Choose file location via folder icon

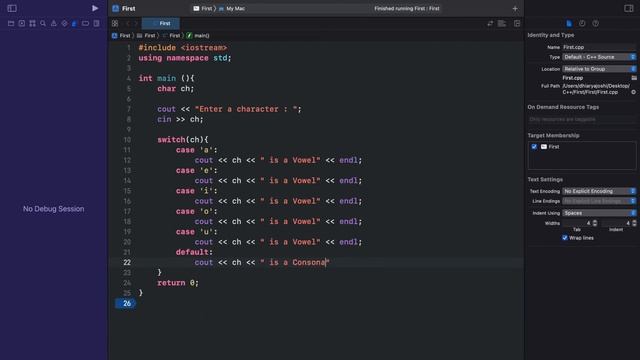[634, 78]
